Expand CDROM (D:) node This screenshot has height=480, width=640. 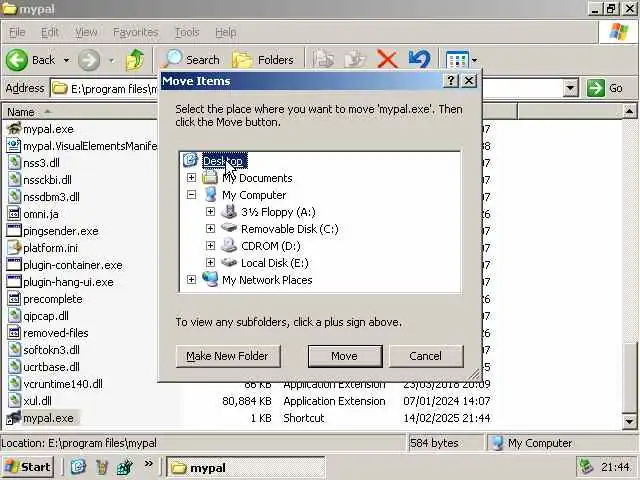210,245
